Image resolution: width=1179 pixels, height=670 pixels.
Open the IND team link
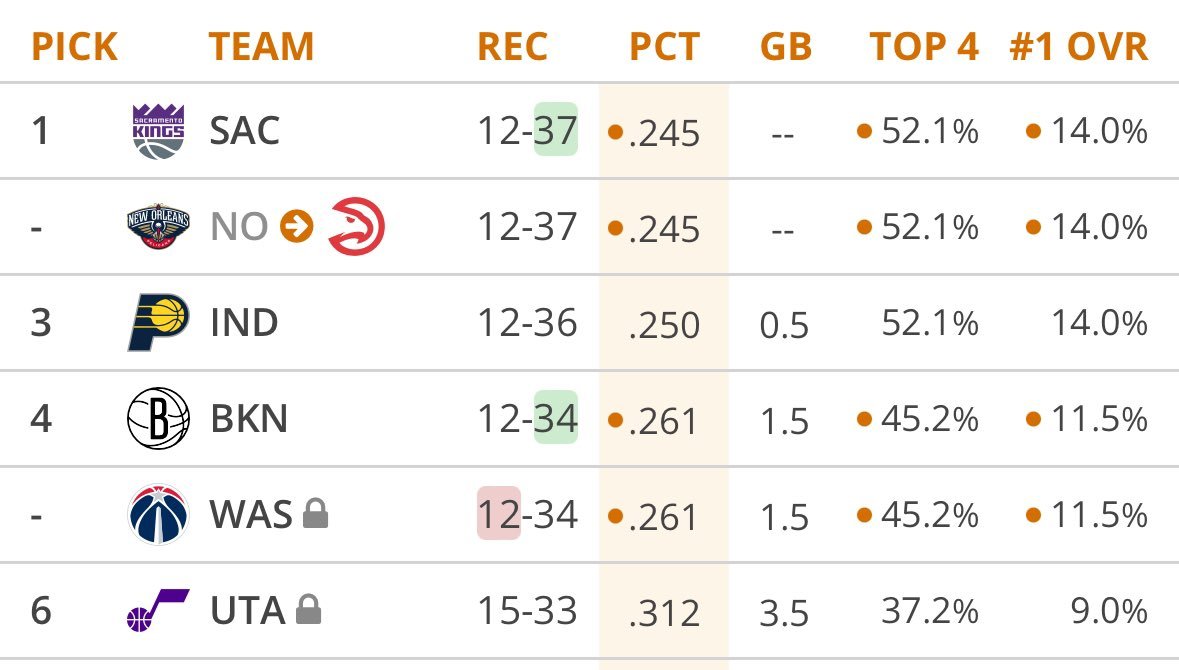click(244, 323)
